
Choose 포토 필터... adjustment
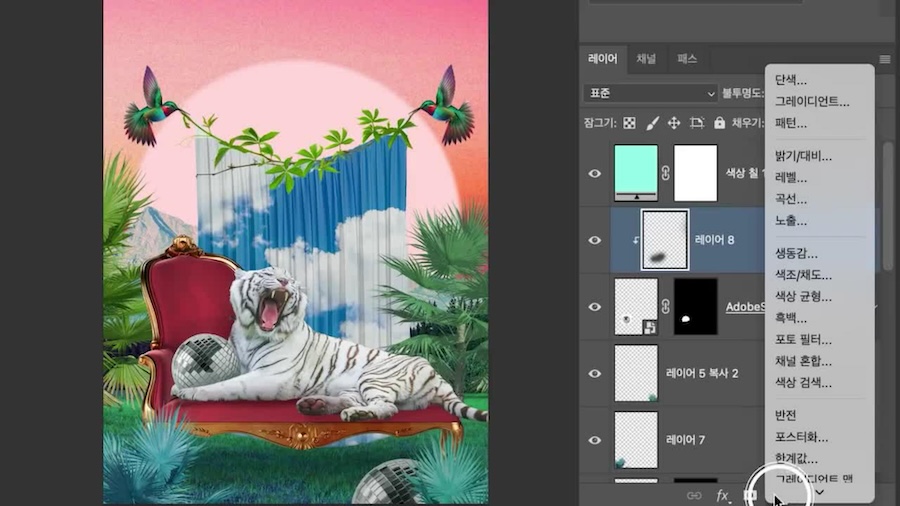[x=803, y=340]
